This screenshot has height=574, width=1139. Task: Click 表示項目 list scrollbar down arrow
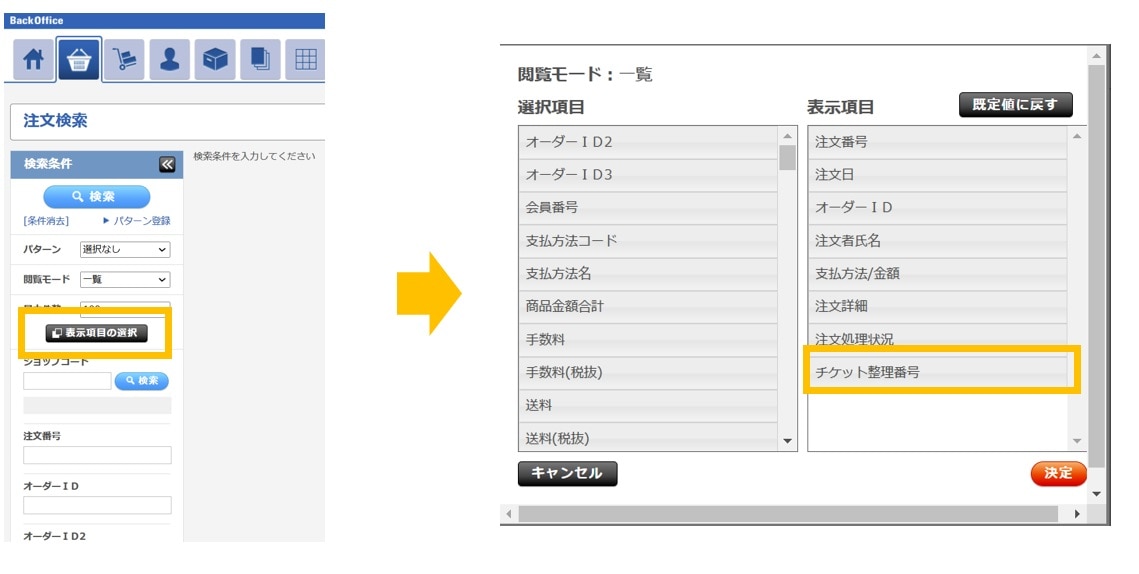click(1077, 441)
